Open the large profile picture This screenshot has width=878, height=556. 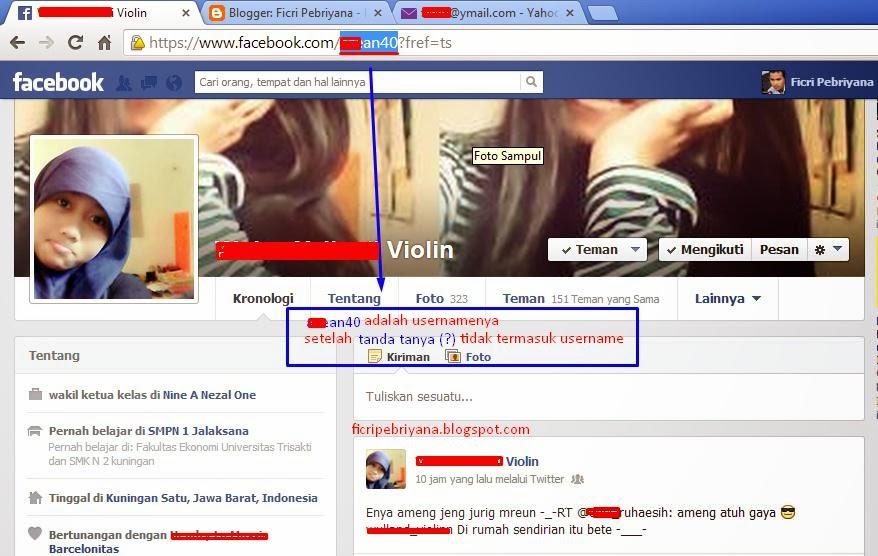click(114, 219)
